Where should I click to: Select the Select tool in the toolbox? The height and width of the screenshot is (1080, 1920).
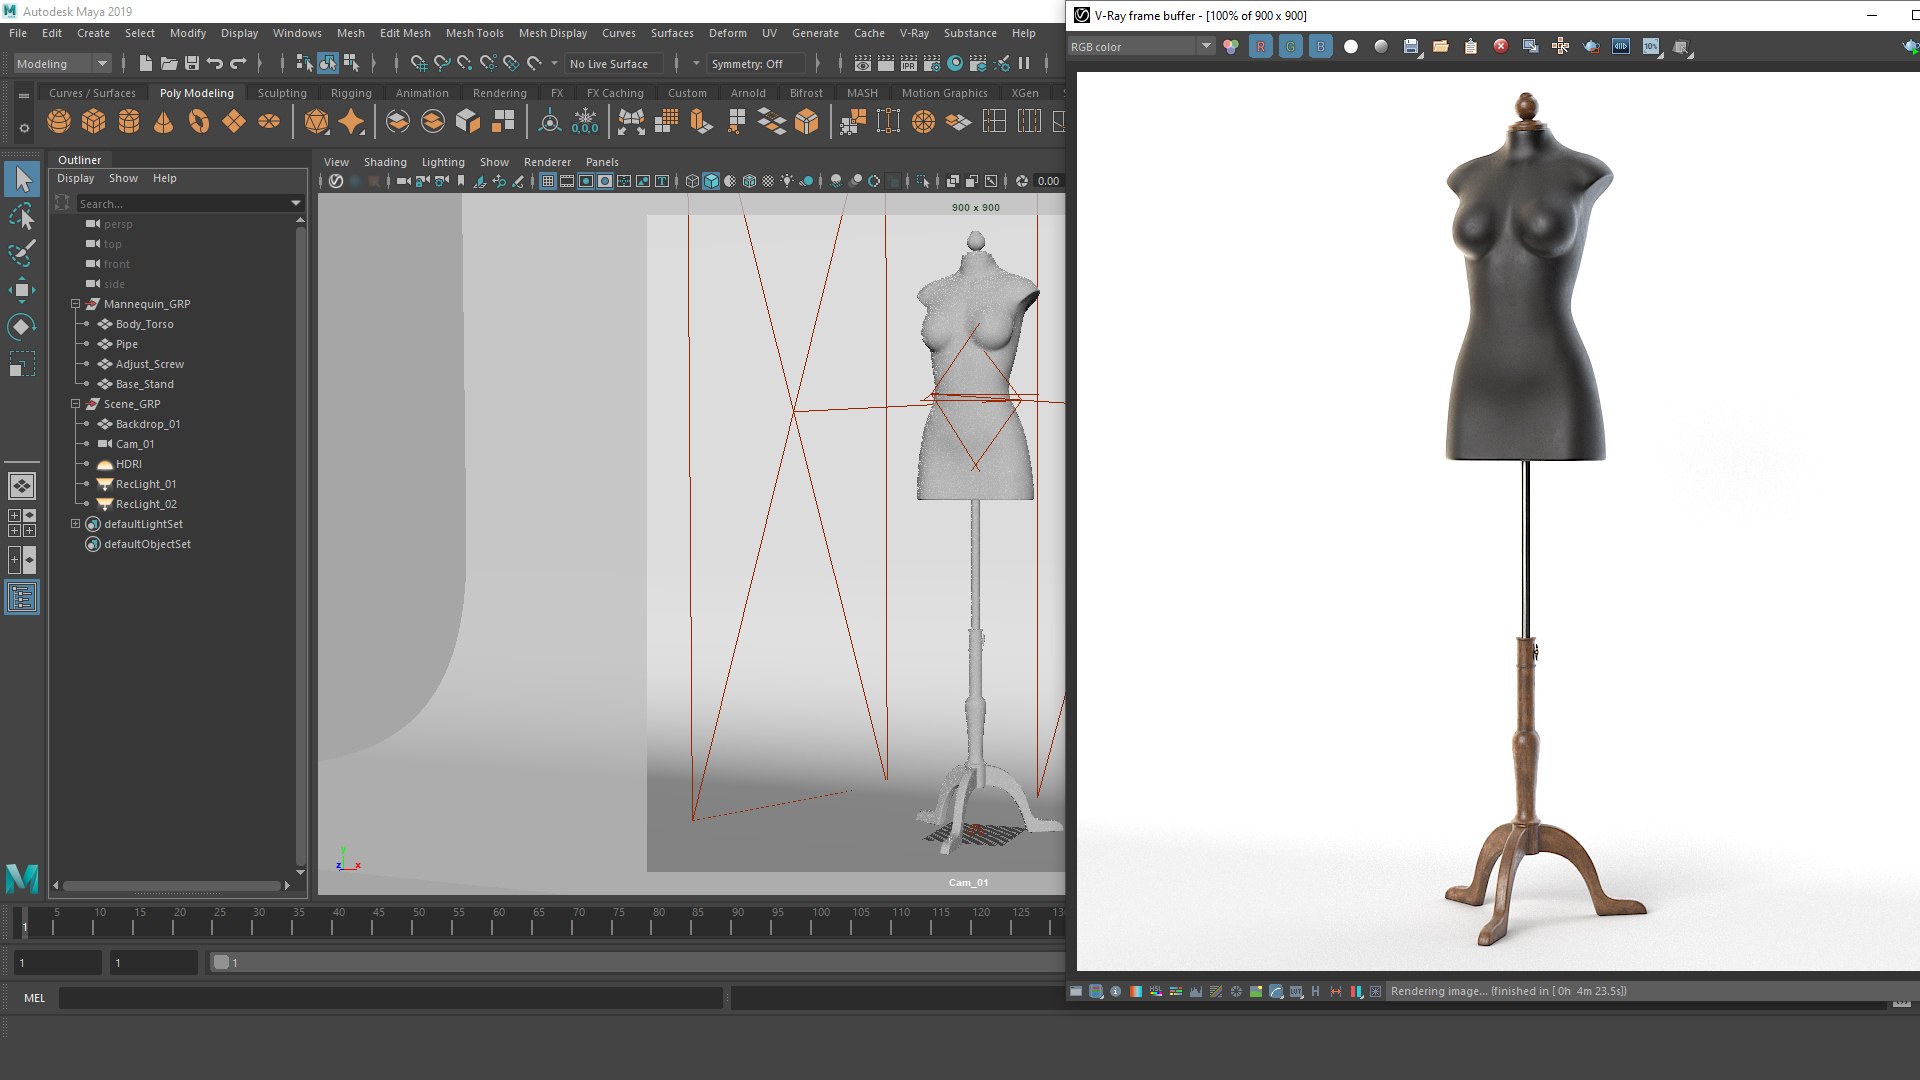(x=22, y=180)
